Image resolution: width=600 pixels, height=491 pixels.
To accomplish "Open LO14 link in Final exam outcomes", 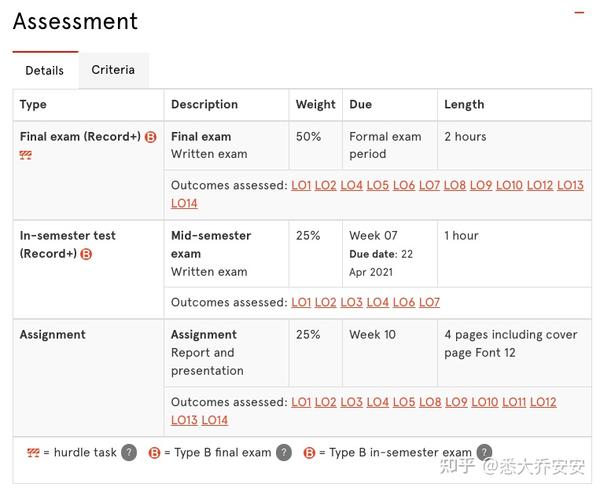I will 184,203.
